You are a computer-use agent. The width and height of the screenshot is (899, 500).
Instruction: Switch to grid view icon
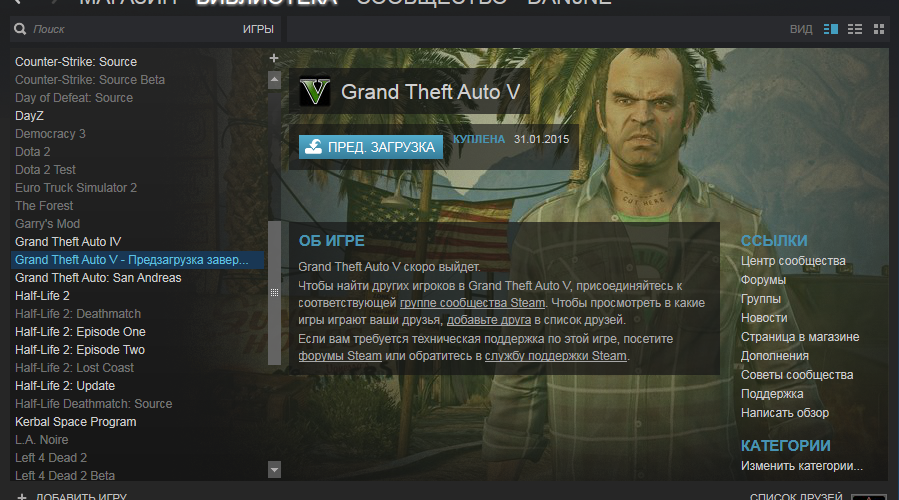879,29
